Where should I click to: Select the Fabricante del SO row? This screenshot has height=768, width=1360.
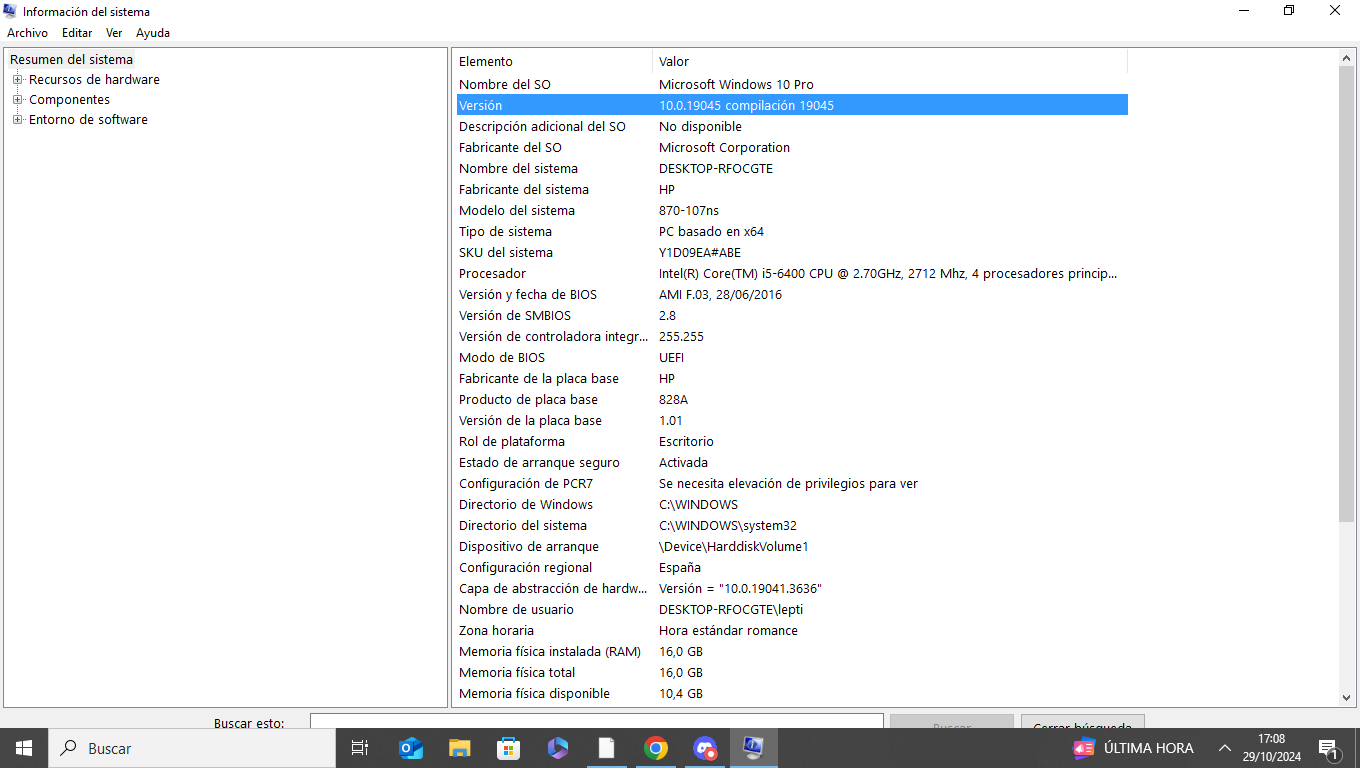(x=792, y=148)
